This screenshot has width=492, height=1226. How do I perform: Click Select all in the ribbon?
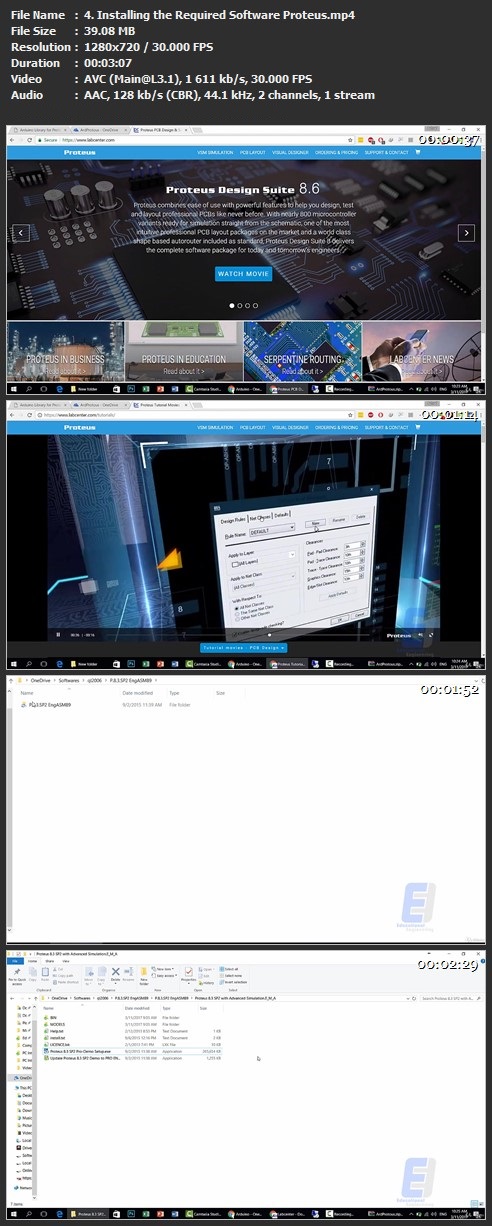click(229, 969)
